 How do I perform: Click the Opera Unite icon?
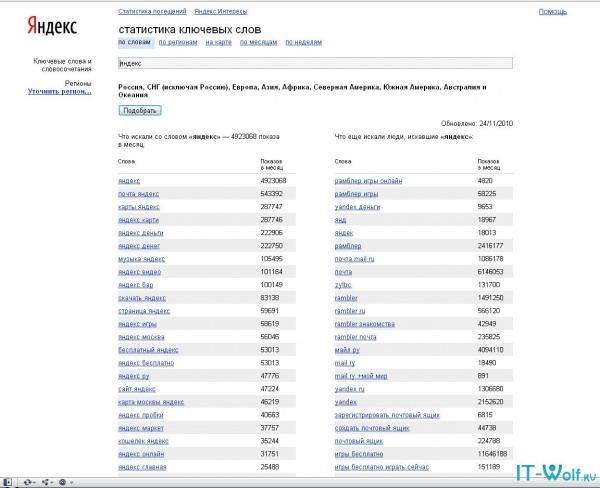[x=46, y=482]
